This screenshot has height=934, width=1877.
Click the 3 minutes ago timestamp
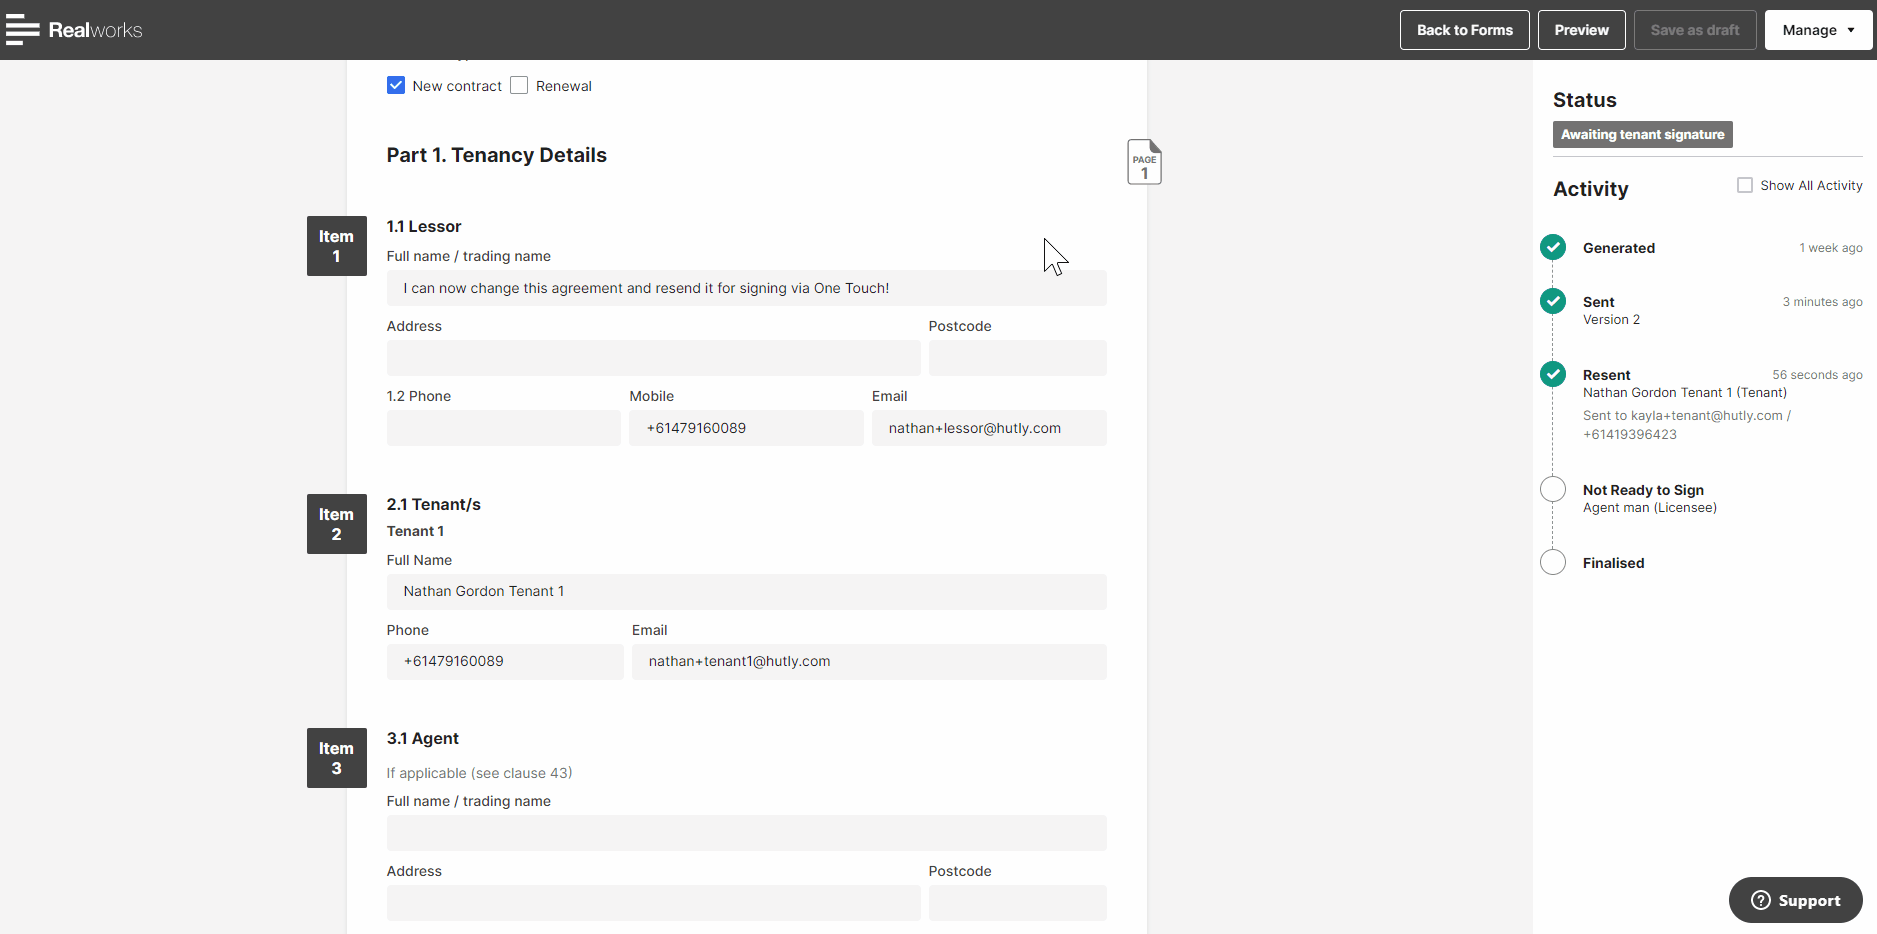pyautogui.click(x=1822, y=302)
